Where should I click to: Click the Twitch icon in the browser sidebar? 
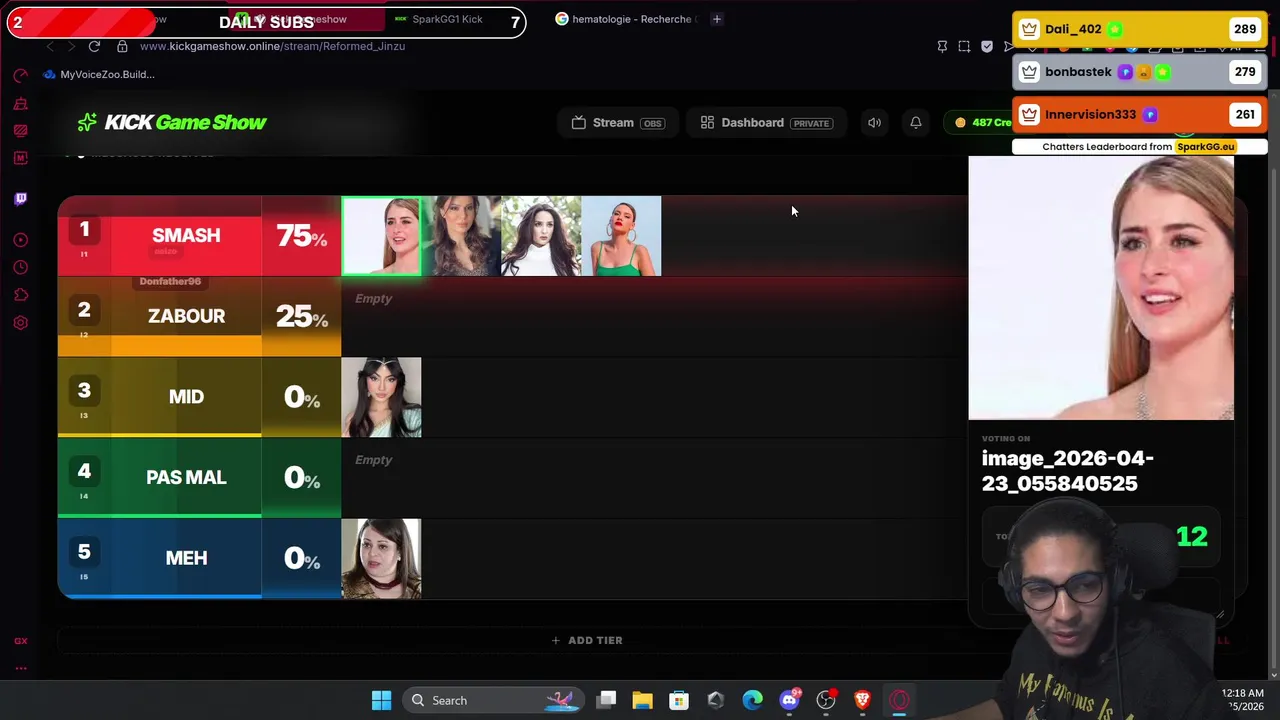click(x=20, y=199)
